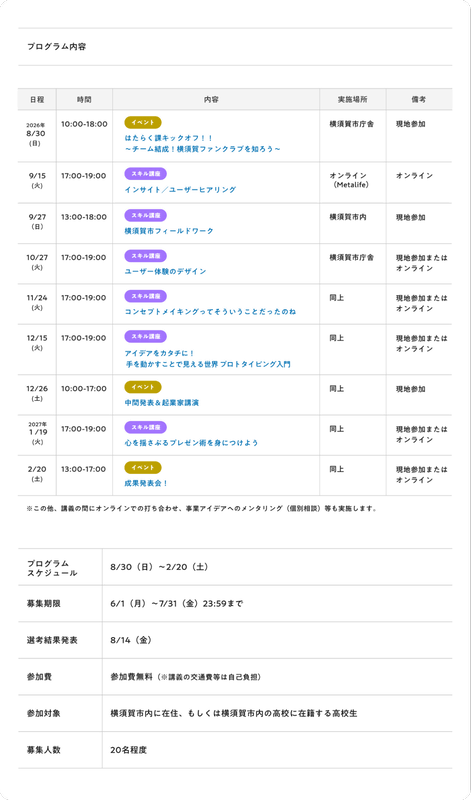Click the 実施場所 column header
This screenshot has width=471, height=800.
point(352,99)
